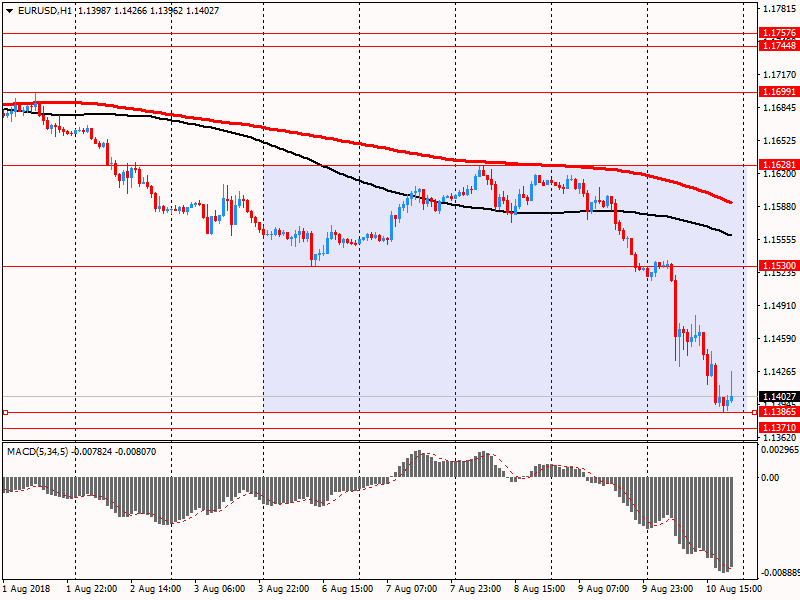The image size is (800, 600).
Task: Select the 1.13865 red price label
Action: (x=778, y=412)
